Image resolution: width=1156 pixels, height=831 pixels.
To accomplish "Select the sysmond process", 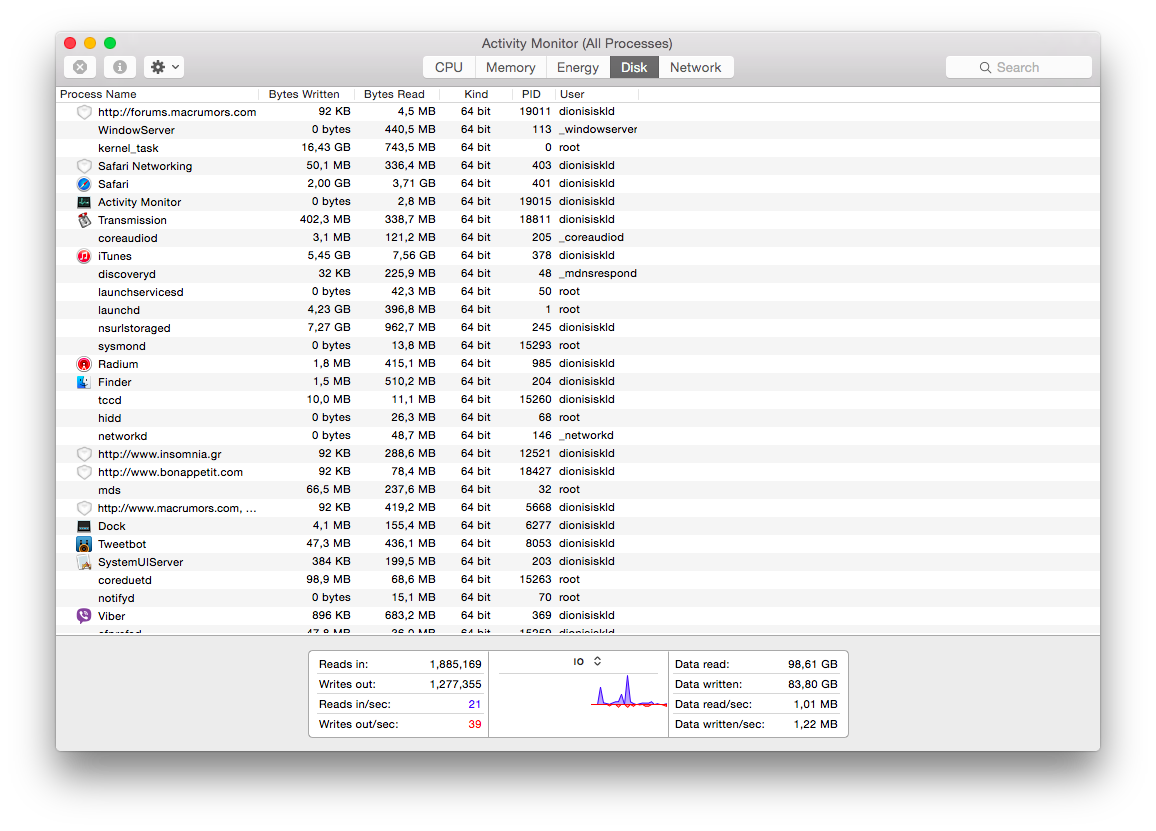I will click(x=577, y=346).
